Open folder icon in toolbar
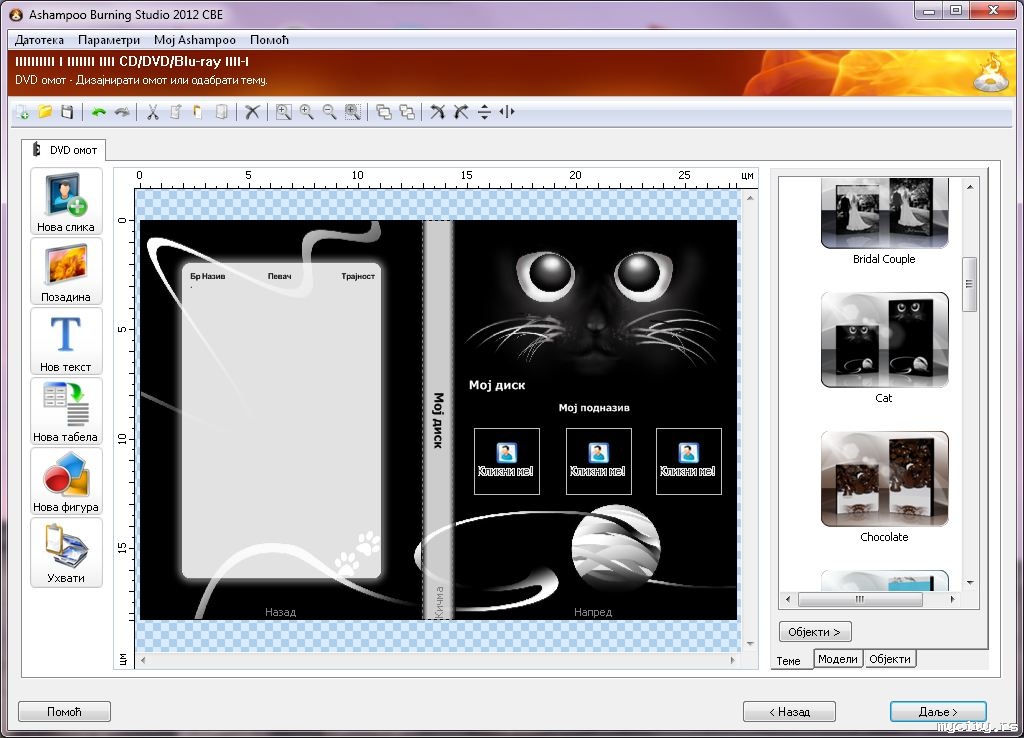1024x738 pixels. 45,112
